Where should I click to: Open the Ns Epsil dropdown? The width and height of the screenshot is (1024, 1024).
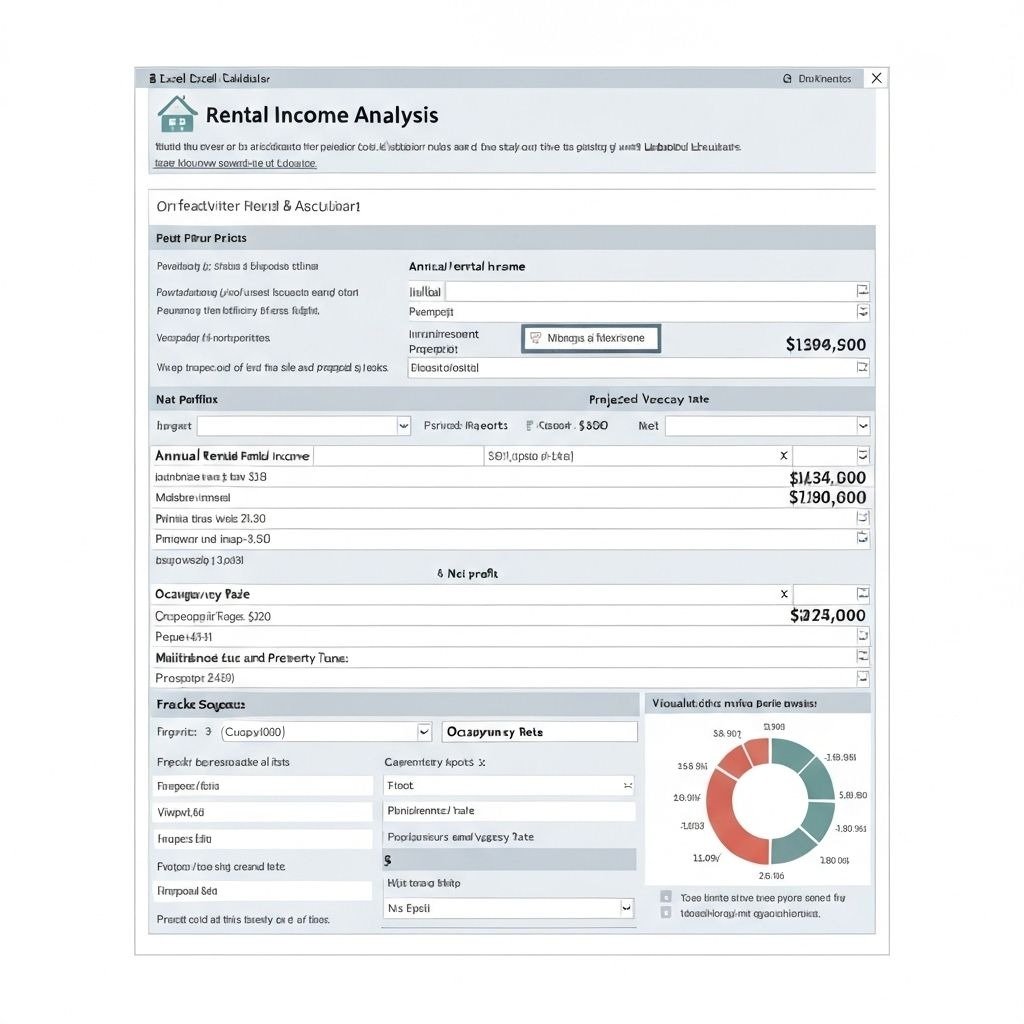pyautogui.click(x=625, y=908)
